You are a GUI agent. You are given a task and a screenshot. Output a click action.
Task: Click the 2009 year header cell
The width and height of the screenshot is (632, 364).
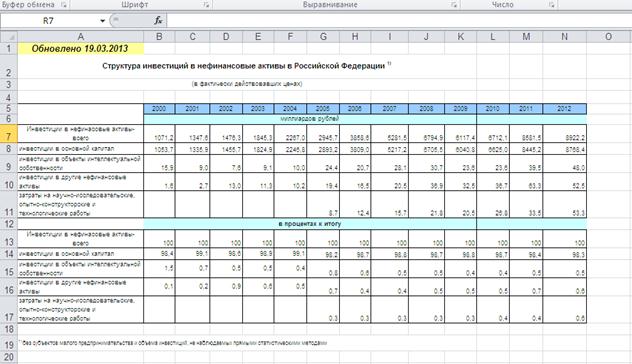460,108
